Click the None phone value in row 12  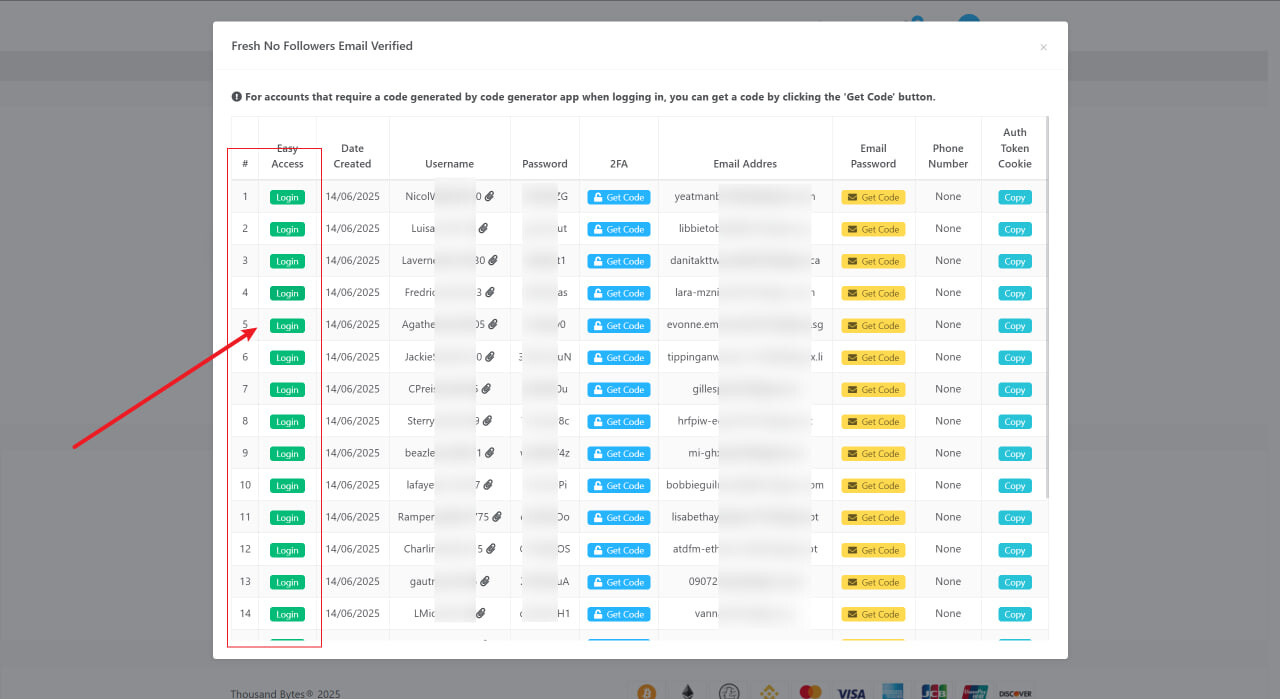(x=948, y=549)
